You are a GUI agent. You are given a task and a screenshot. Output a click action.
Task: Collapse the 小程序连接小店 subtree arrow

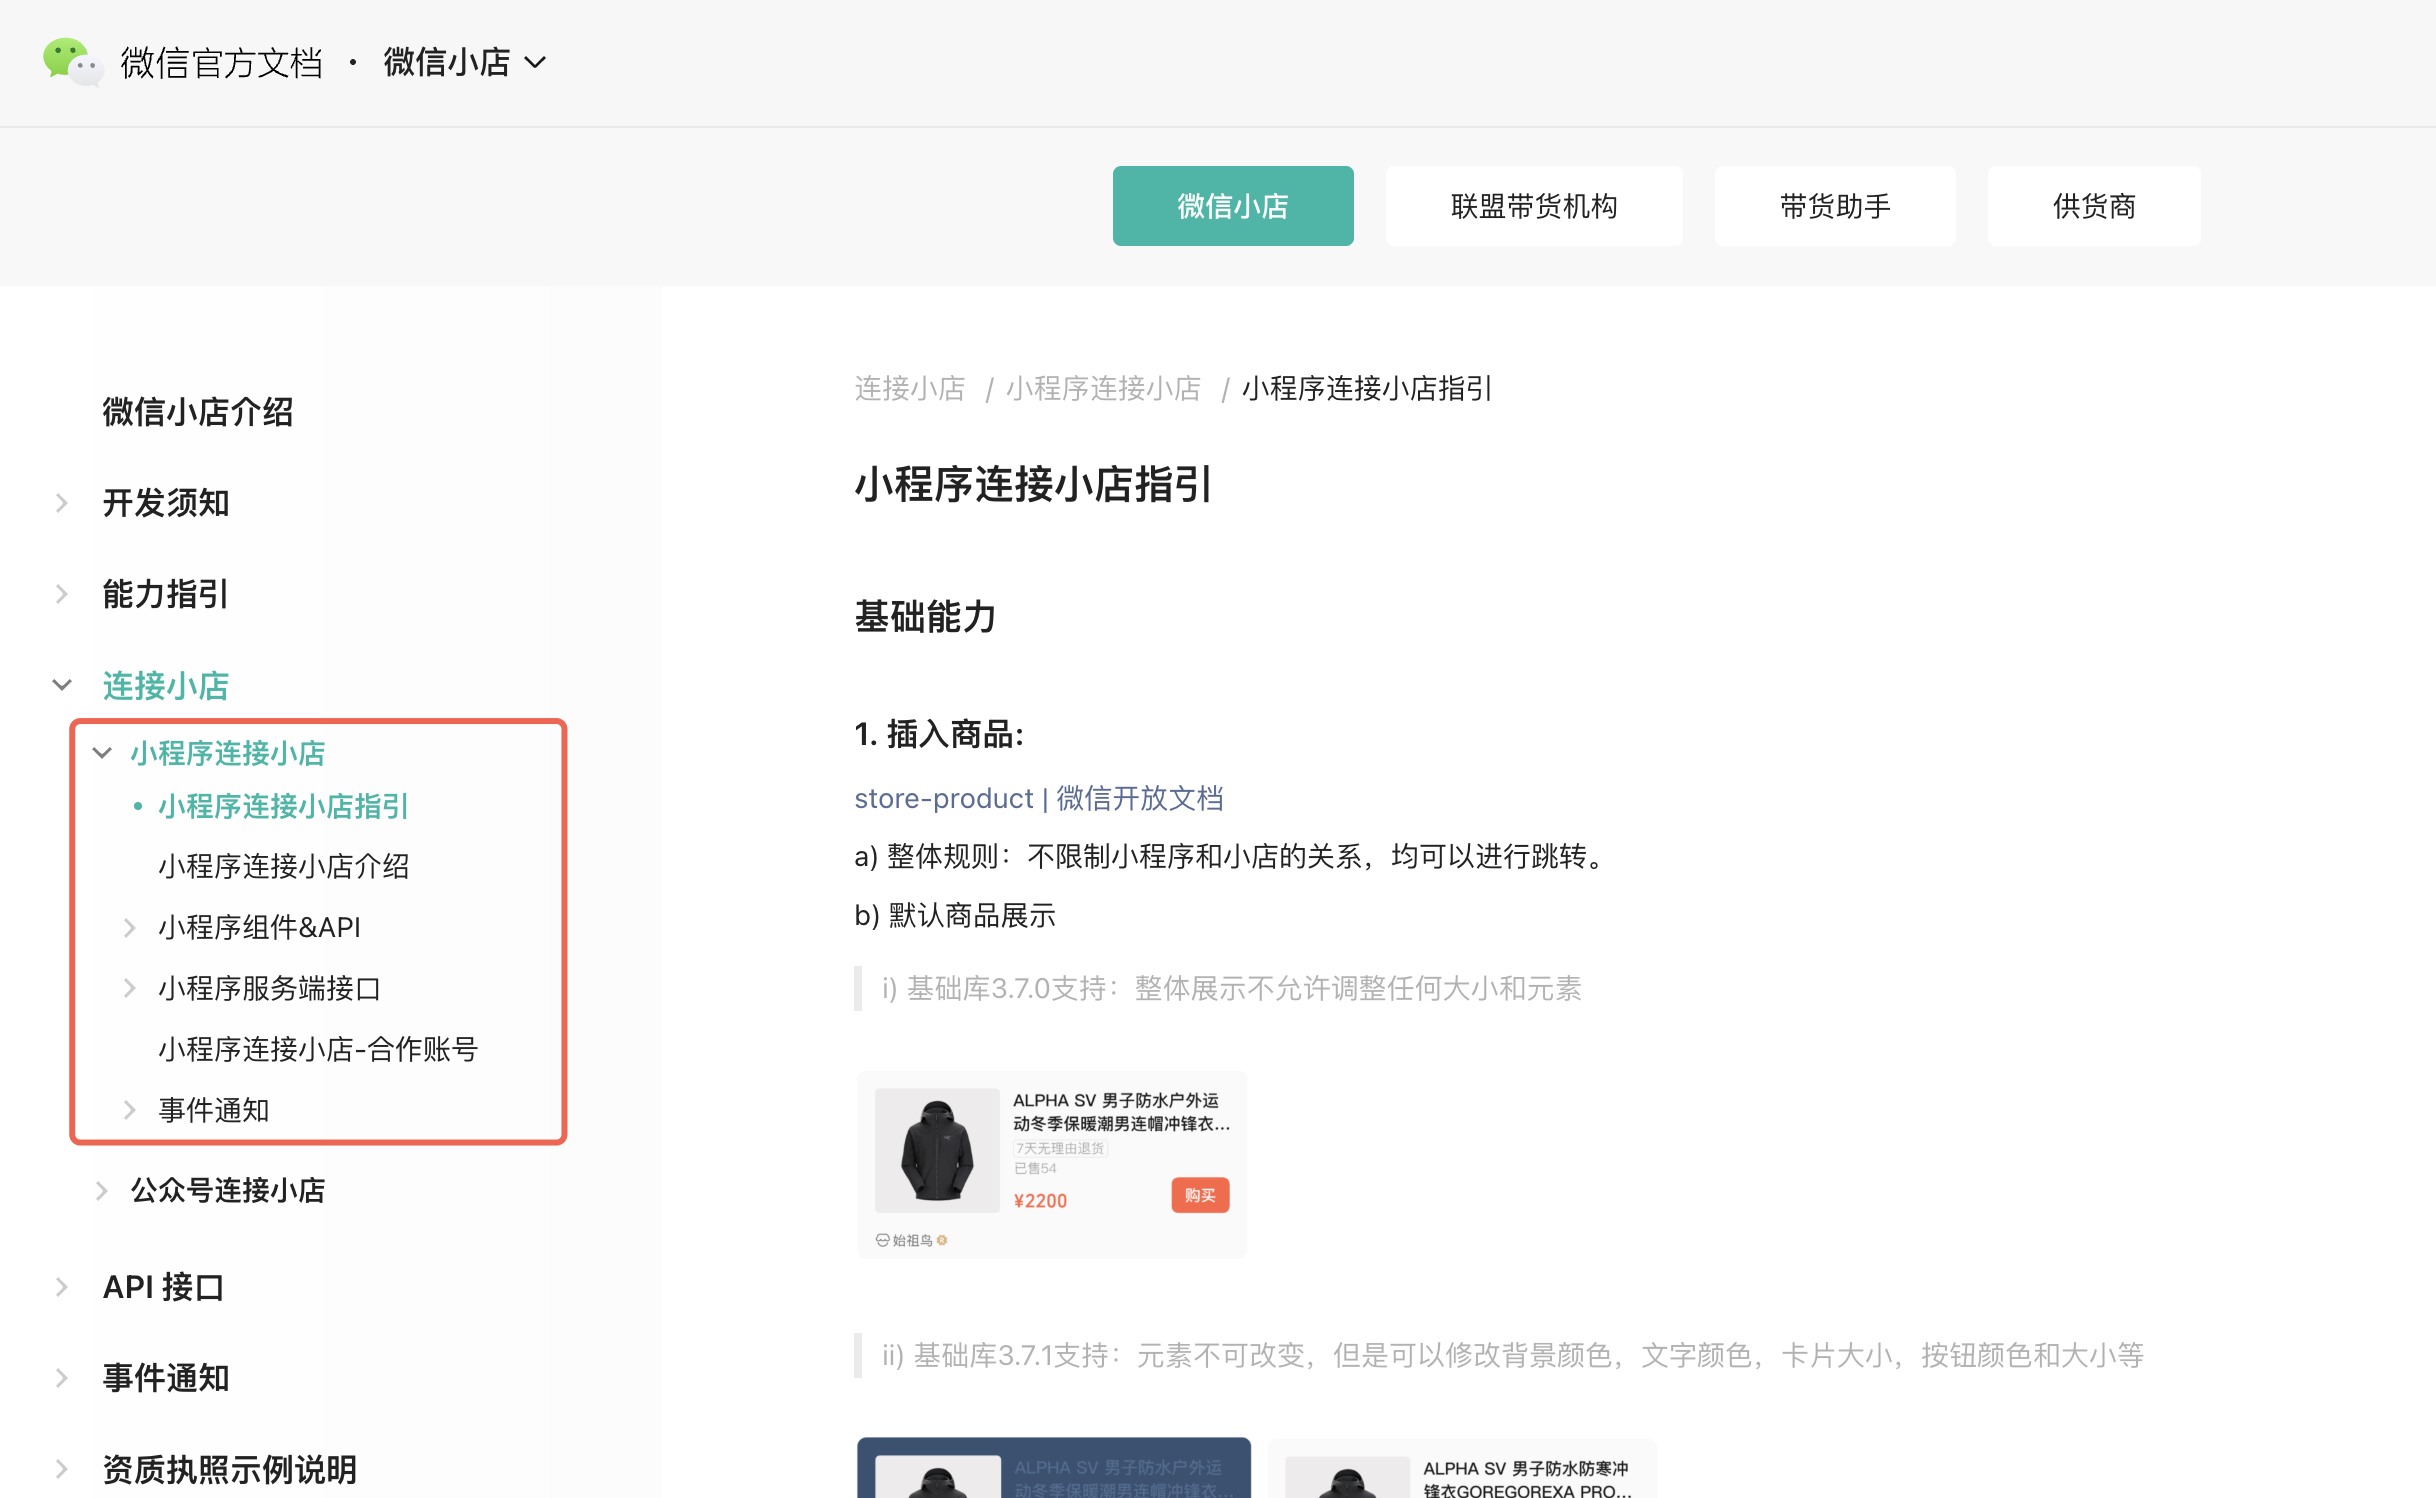coord(102,753)
